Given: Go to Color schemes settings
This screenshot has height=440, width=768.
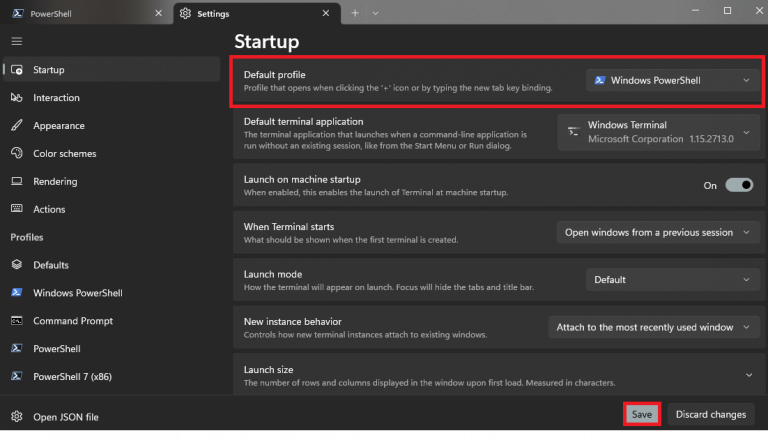Looking at the screenshot, I should point(112,153).
